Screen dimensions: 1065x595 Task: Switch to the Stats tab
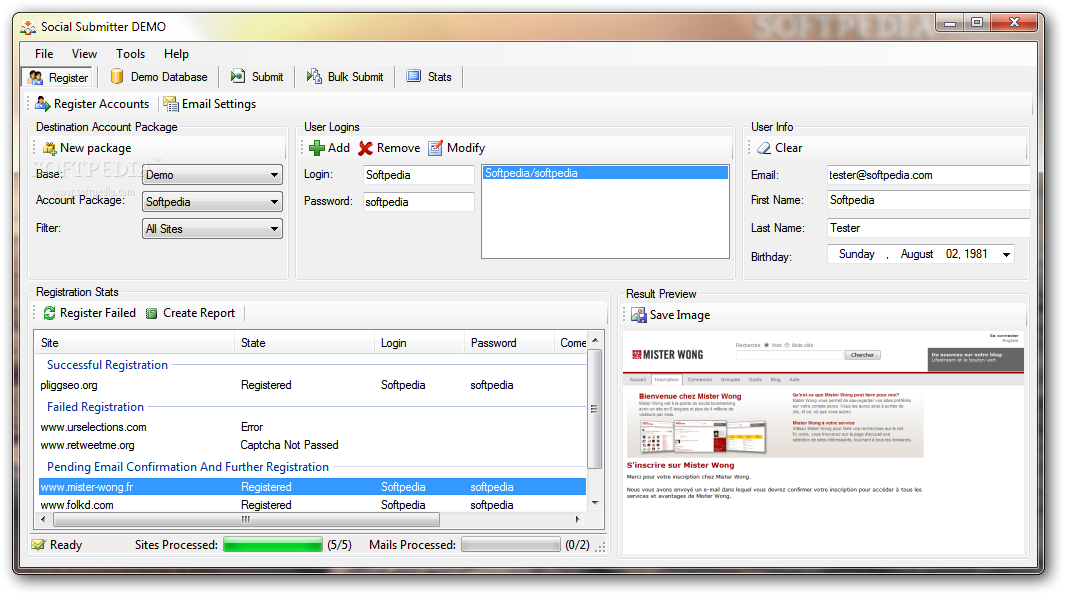[x=429, y=77]
